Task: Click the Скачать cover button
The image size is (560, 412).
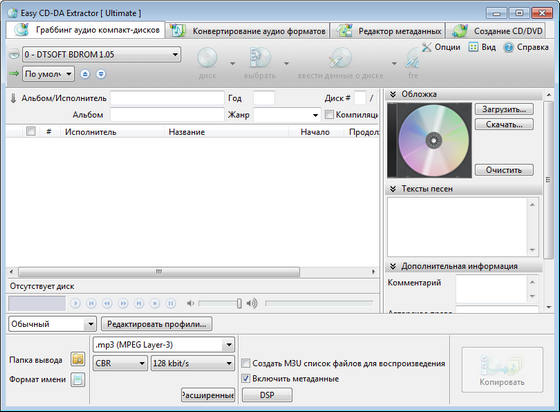Action: [x=504, y=124]
